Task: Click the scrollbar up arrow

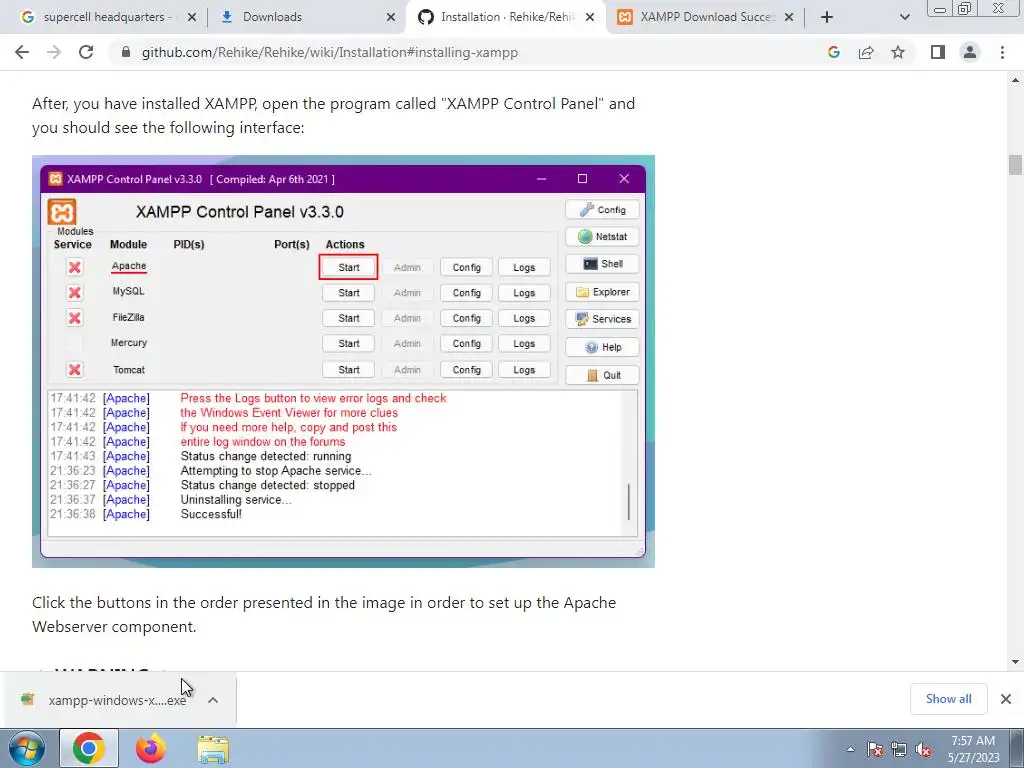Action: pyautogui.click(x=1015, y=80)
